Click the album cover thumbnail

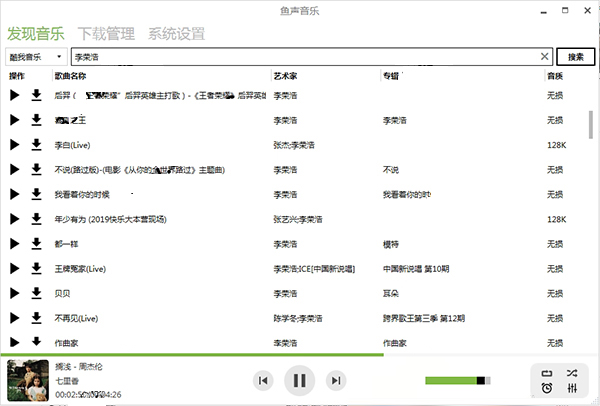tap(28, 380)
